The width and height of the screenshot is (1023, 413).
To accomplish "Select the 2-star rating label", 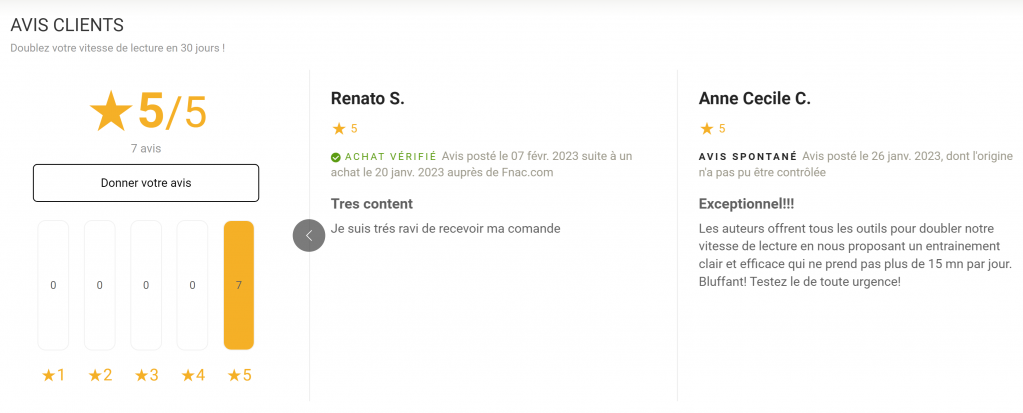I will tap(100, 375).
